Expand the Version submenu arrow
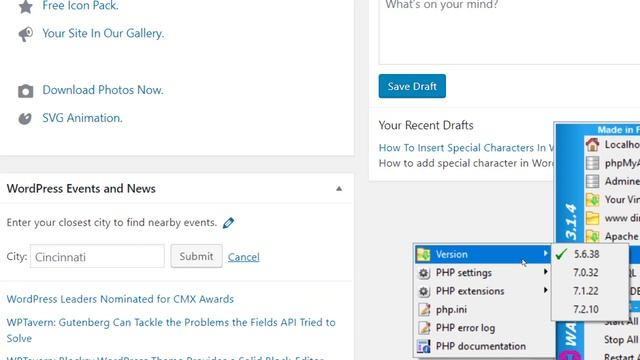Viewport: 640px width, 360px height. click(545, 253)
